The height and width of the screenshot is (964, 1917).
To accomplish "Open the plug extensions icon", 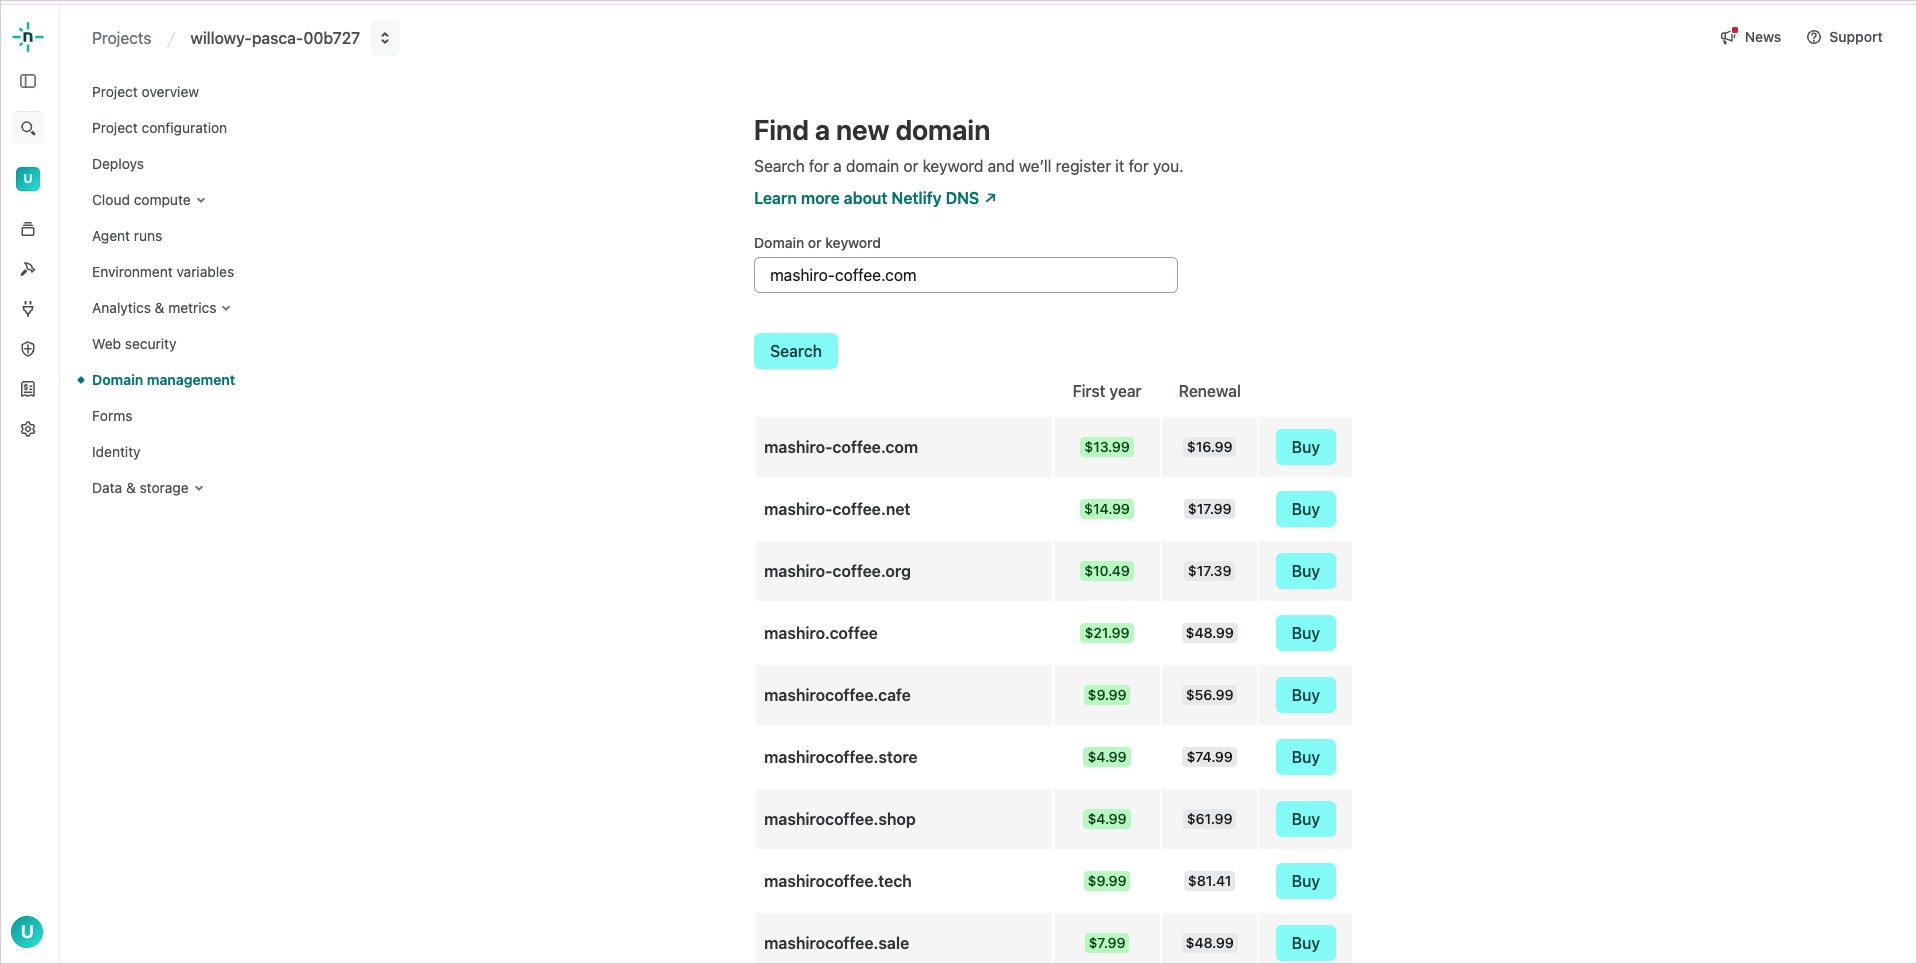I will point(28,309).
